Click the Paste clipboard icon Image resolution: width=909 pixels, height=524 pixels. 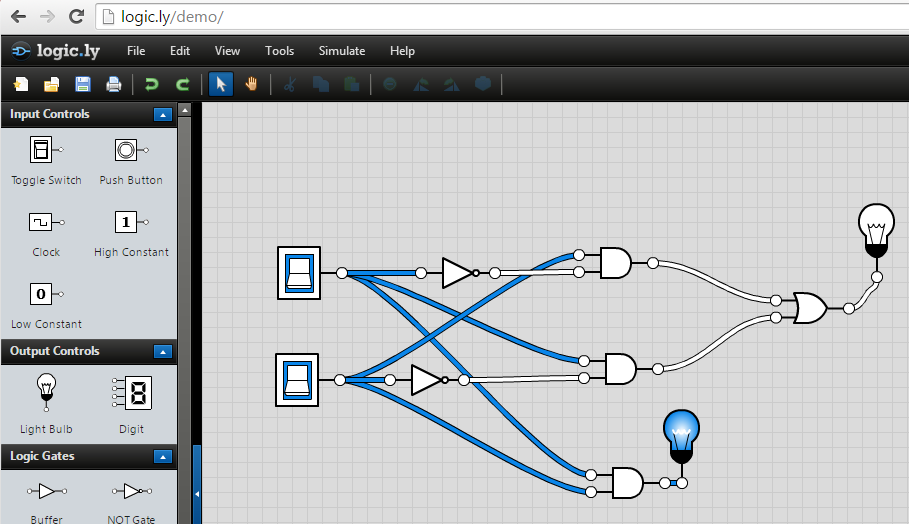click(x=351, y=85)
